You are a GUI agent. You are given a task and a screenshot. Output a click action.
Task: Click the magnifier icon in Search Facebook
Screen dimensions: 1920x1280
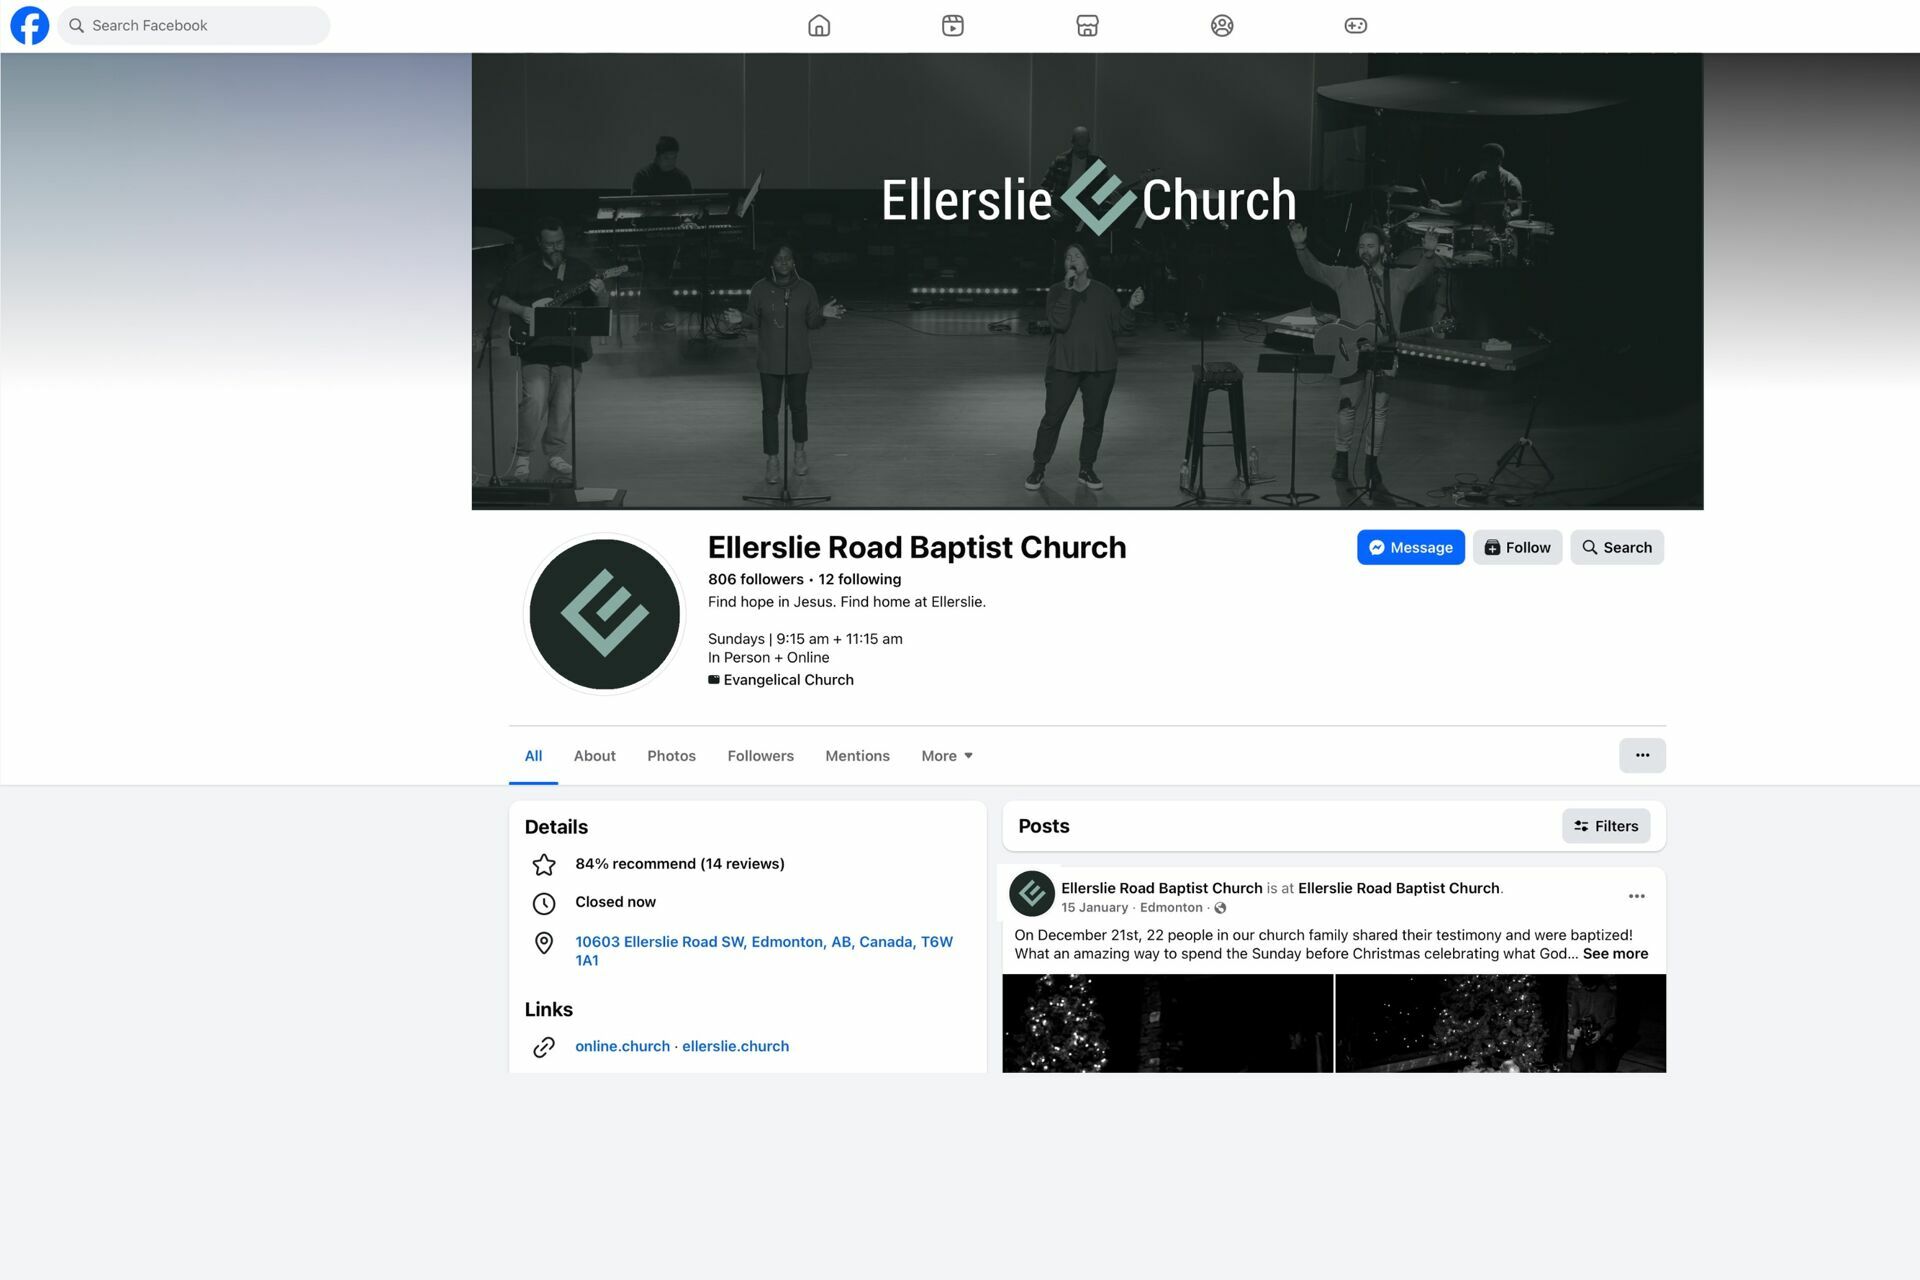76,26
